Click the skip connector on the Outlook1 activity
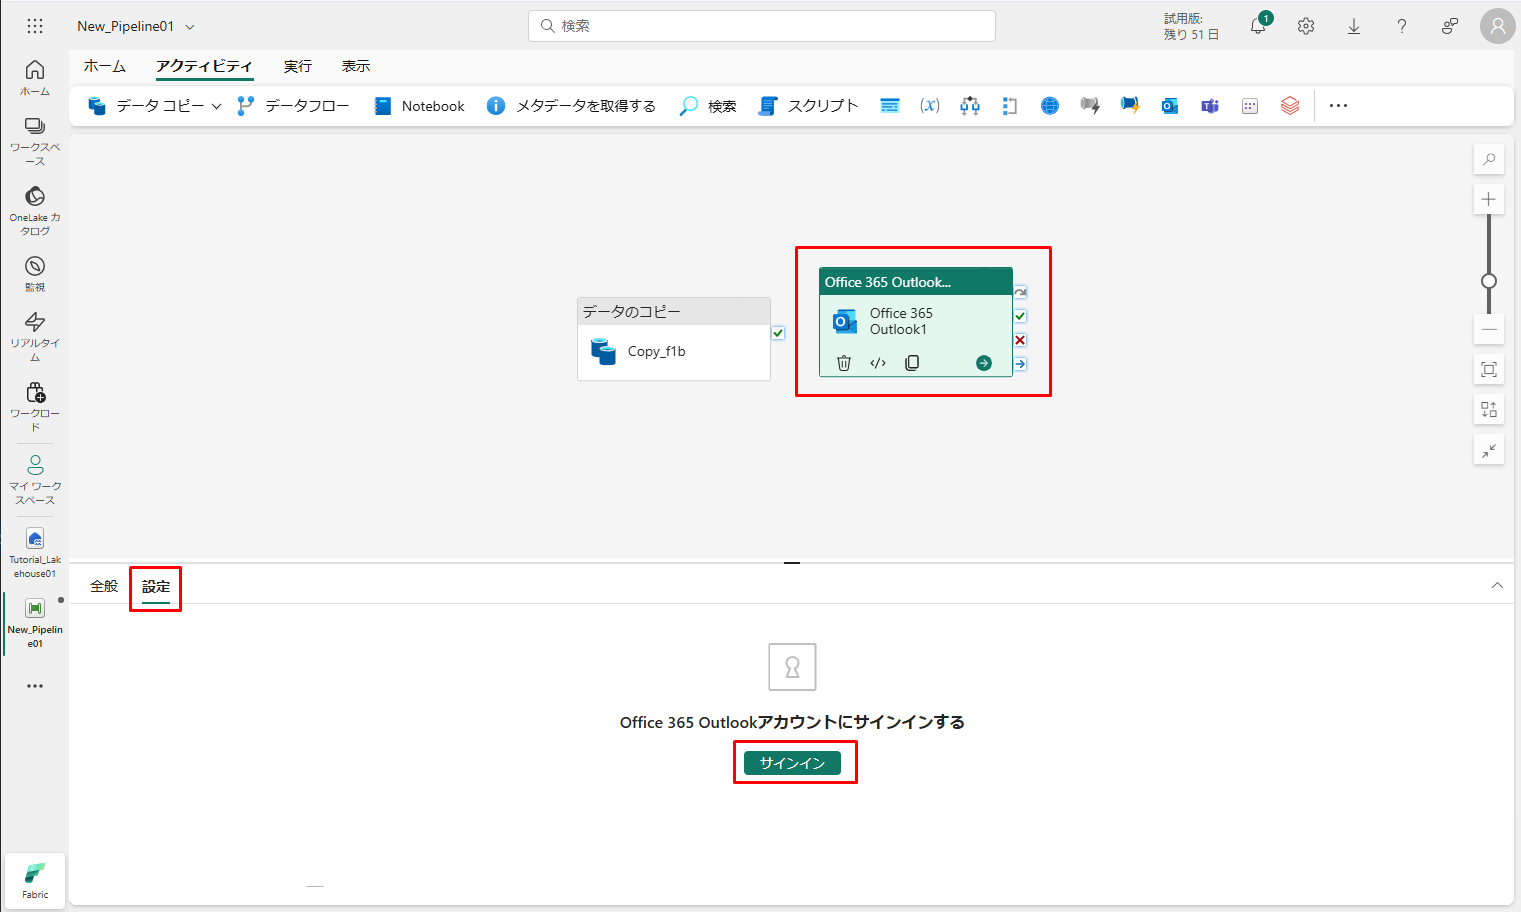Screen dimensions: 1521x912 point(1020,292)
